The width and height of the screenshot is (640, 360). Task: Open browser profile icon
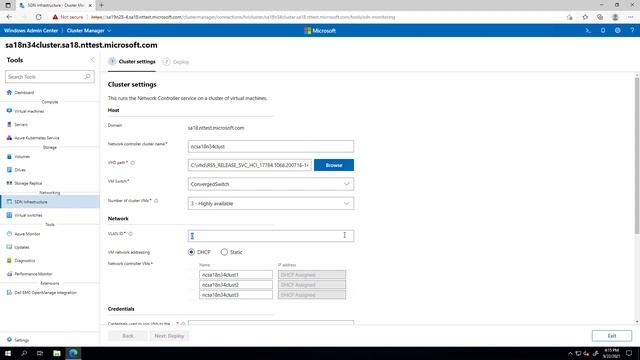point(615,17)
